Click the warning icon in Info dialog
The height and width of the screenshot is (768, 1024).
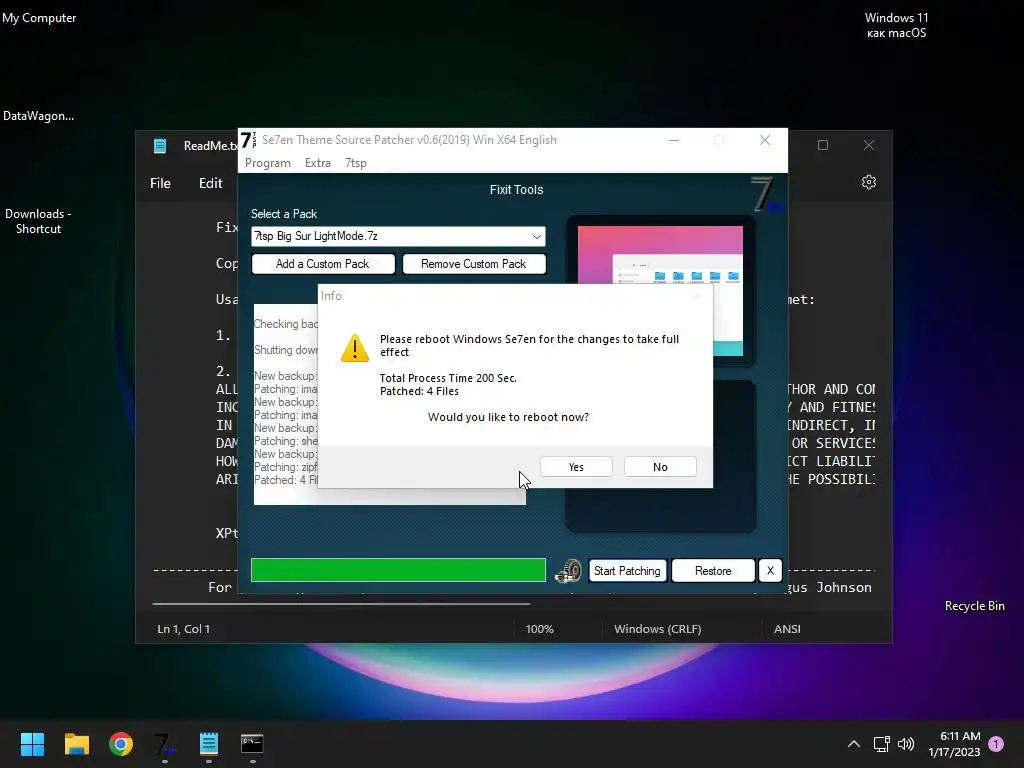point(355,348)
